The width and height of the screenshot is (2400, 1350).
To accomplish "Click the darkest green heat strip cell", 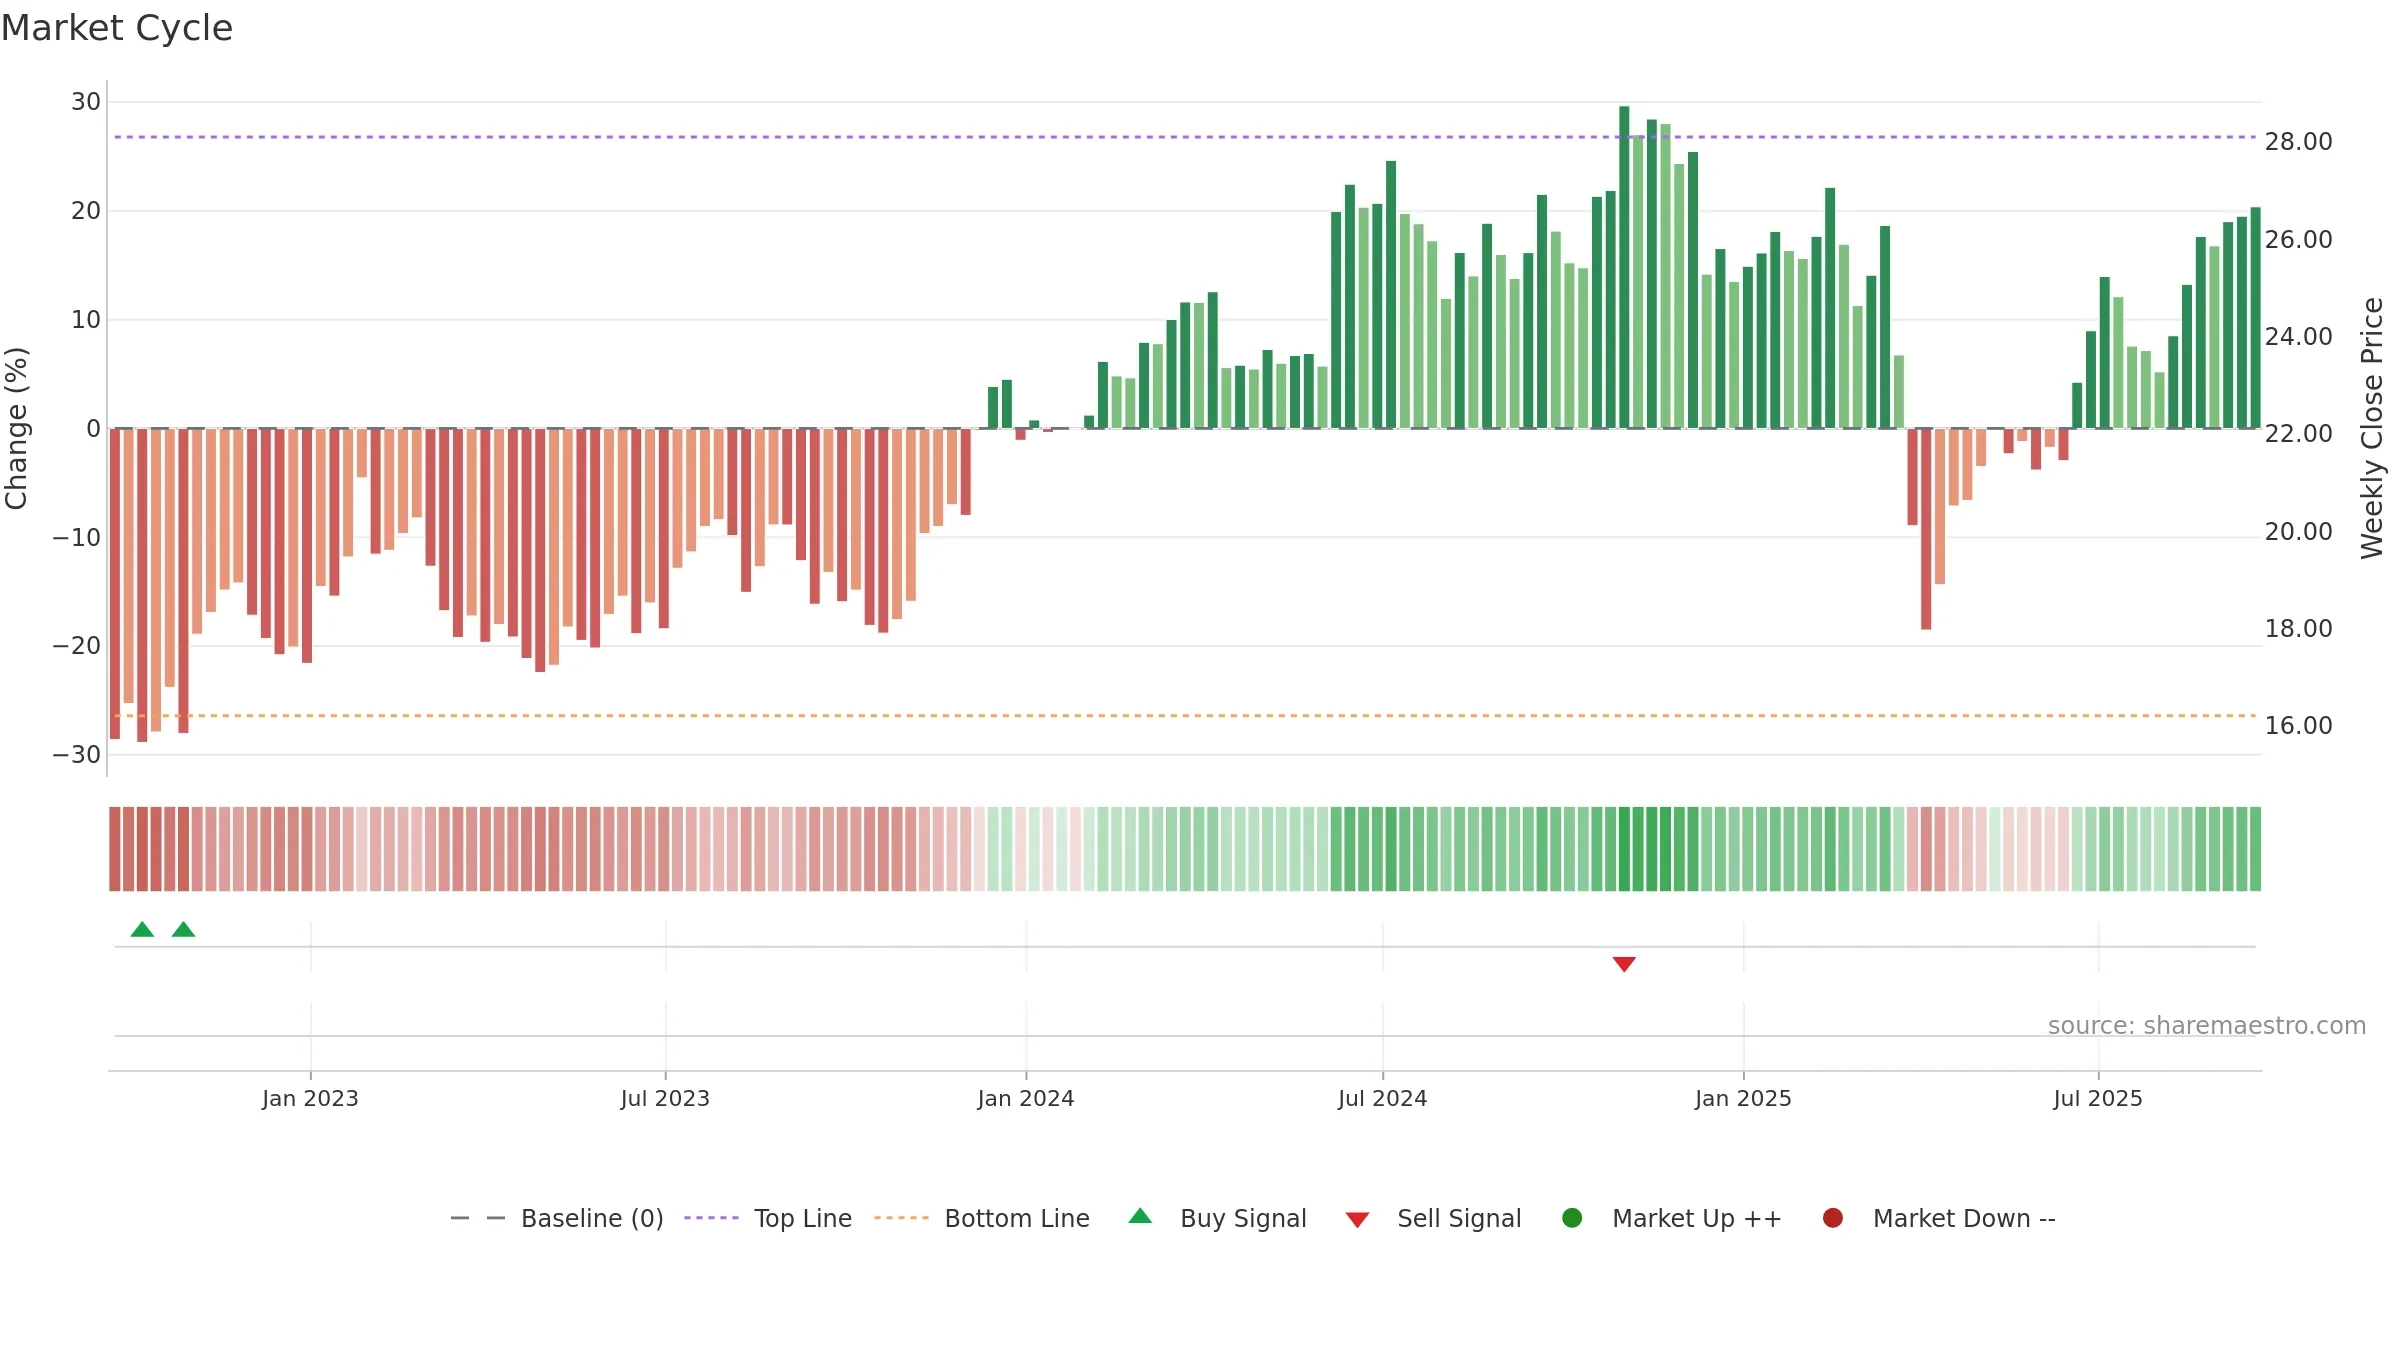I will [1624, 849].
